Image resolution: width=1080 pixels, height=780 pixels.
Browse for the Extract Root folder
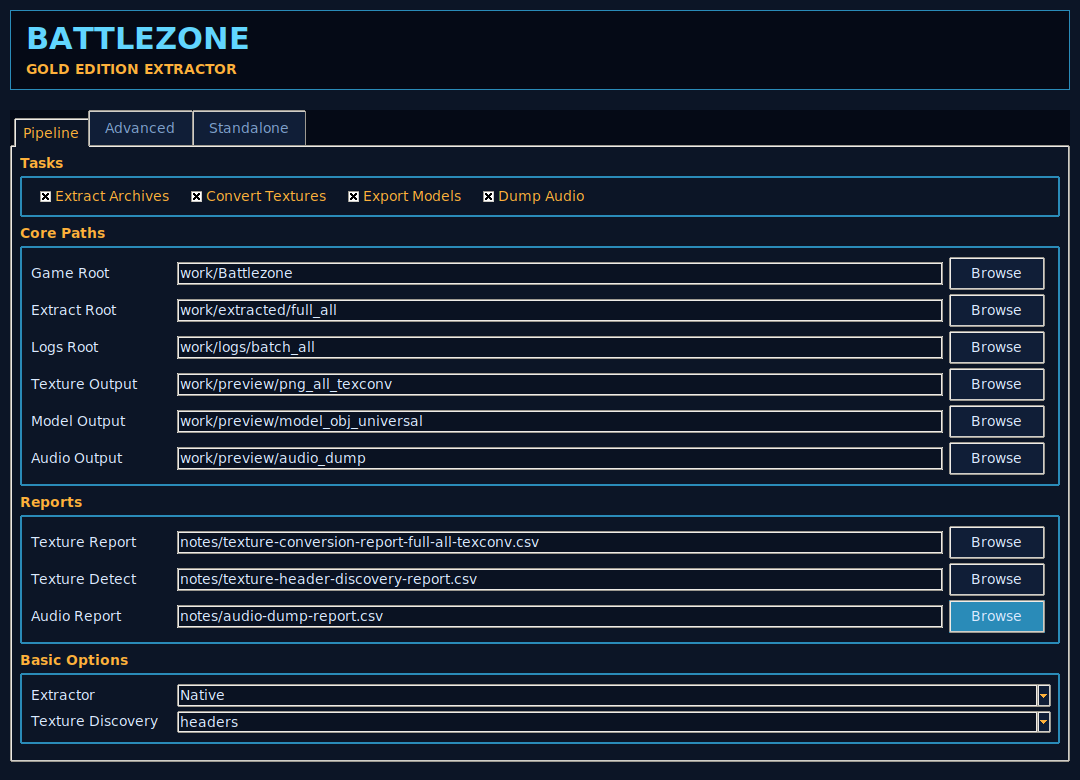[996, 311]
